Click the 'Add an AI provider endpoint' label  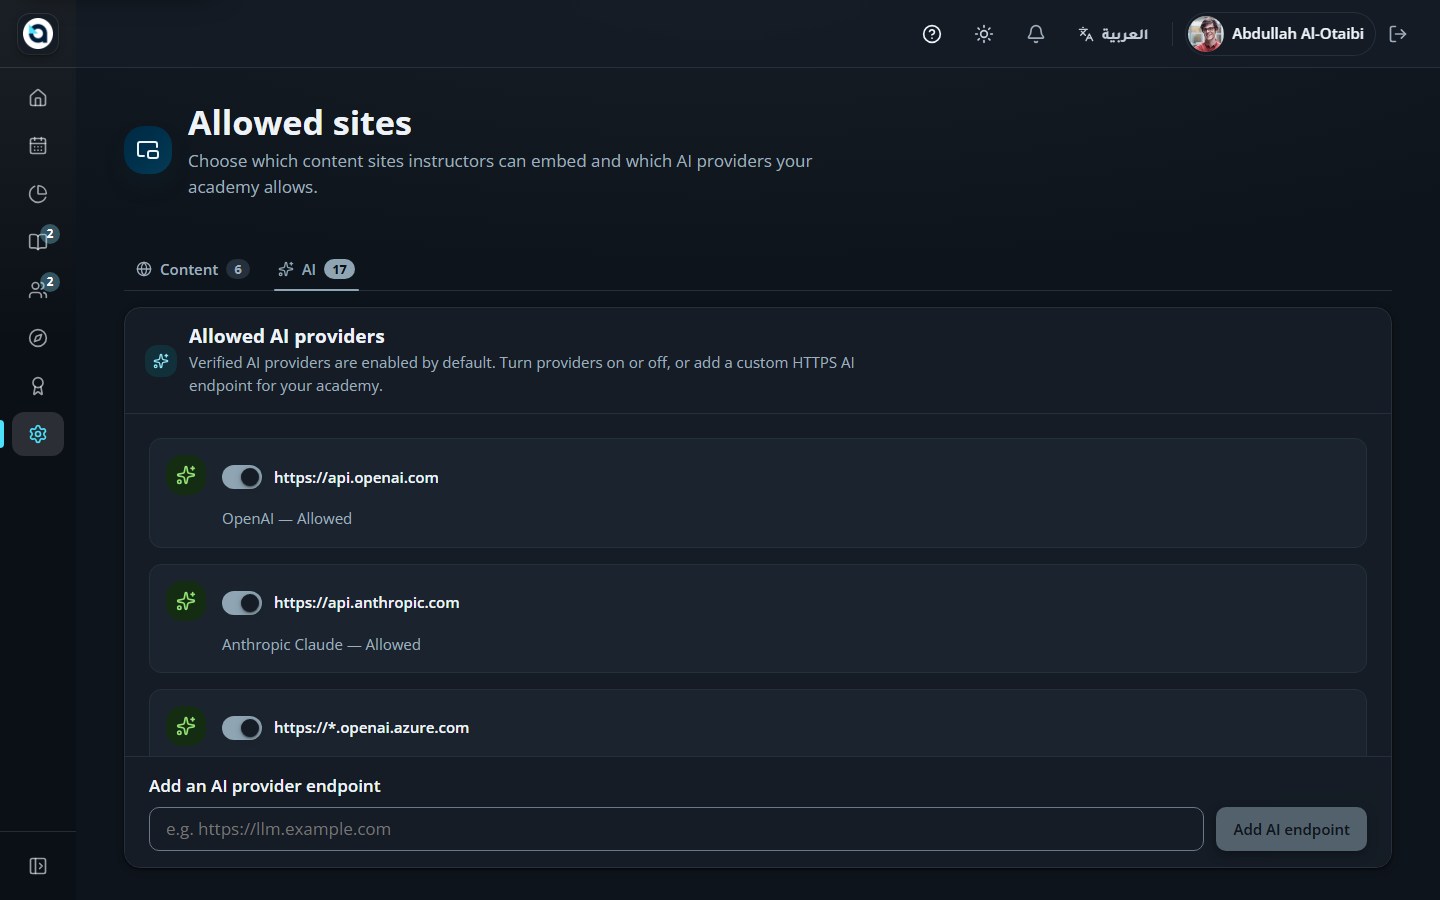265,786
